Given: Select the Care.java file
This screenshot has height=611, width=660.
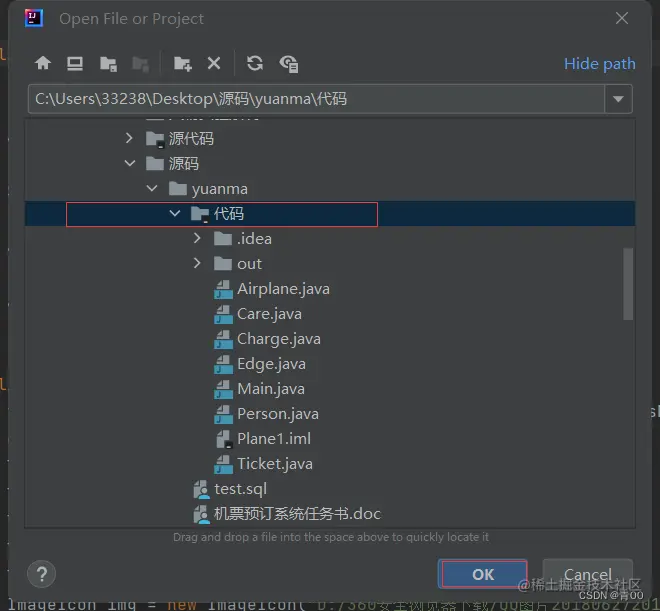Looking at the screenshot, I should 269,314.
